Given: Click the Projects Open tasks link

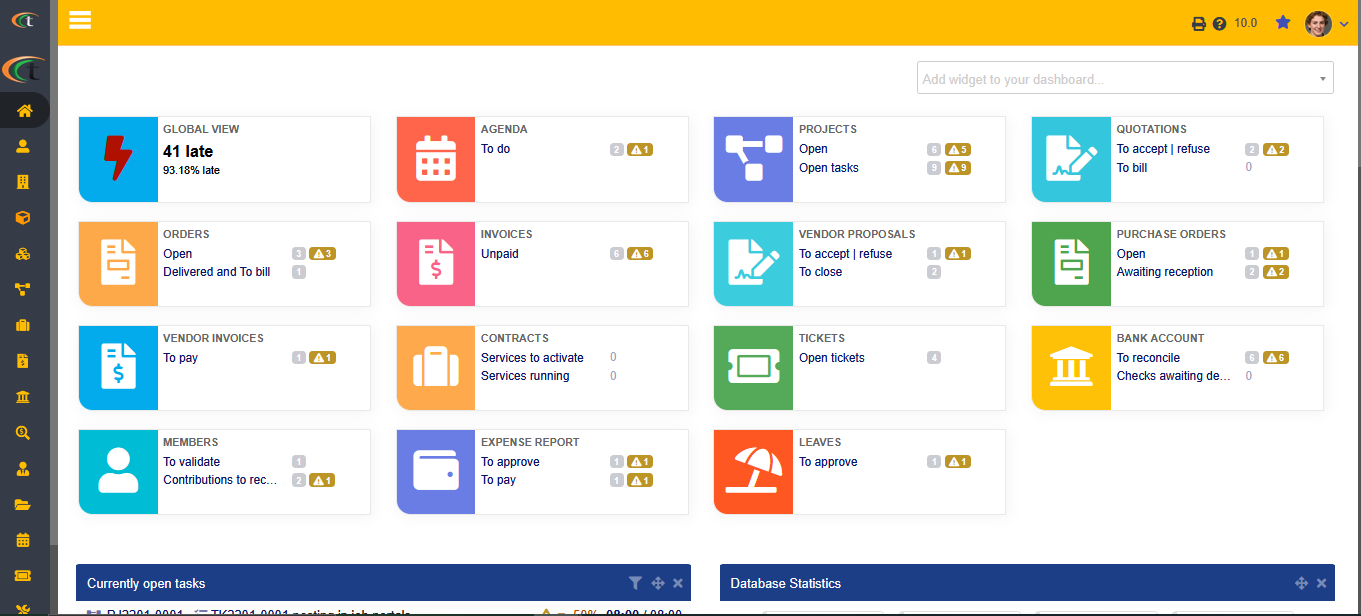Looking at the screenshot, I should pyautogui.click(x=828, y=168).
